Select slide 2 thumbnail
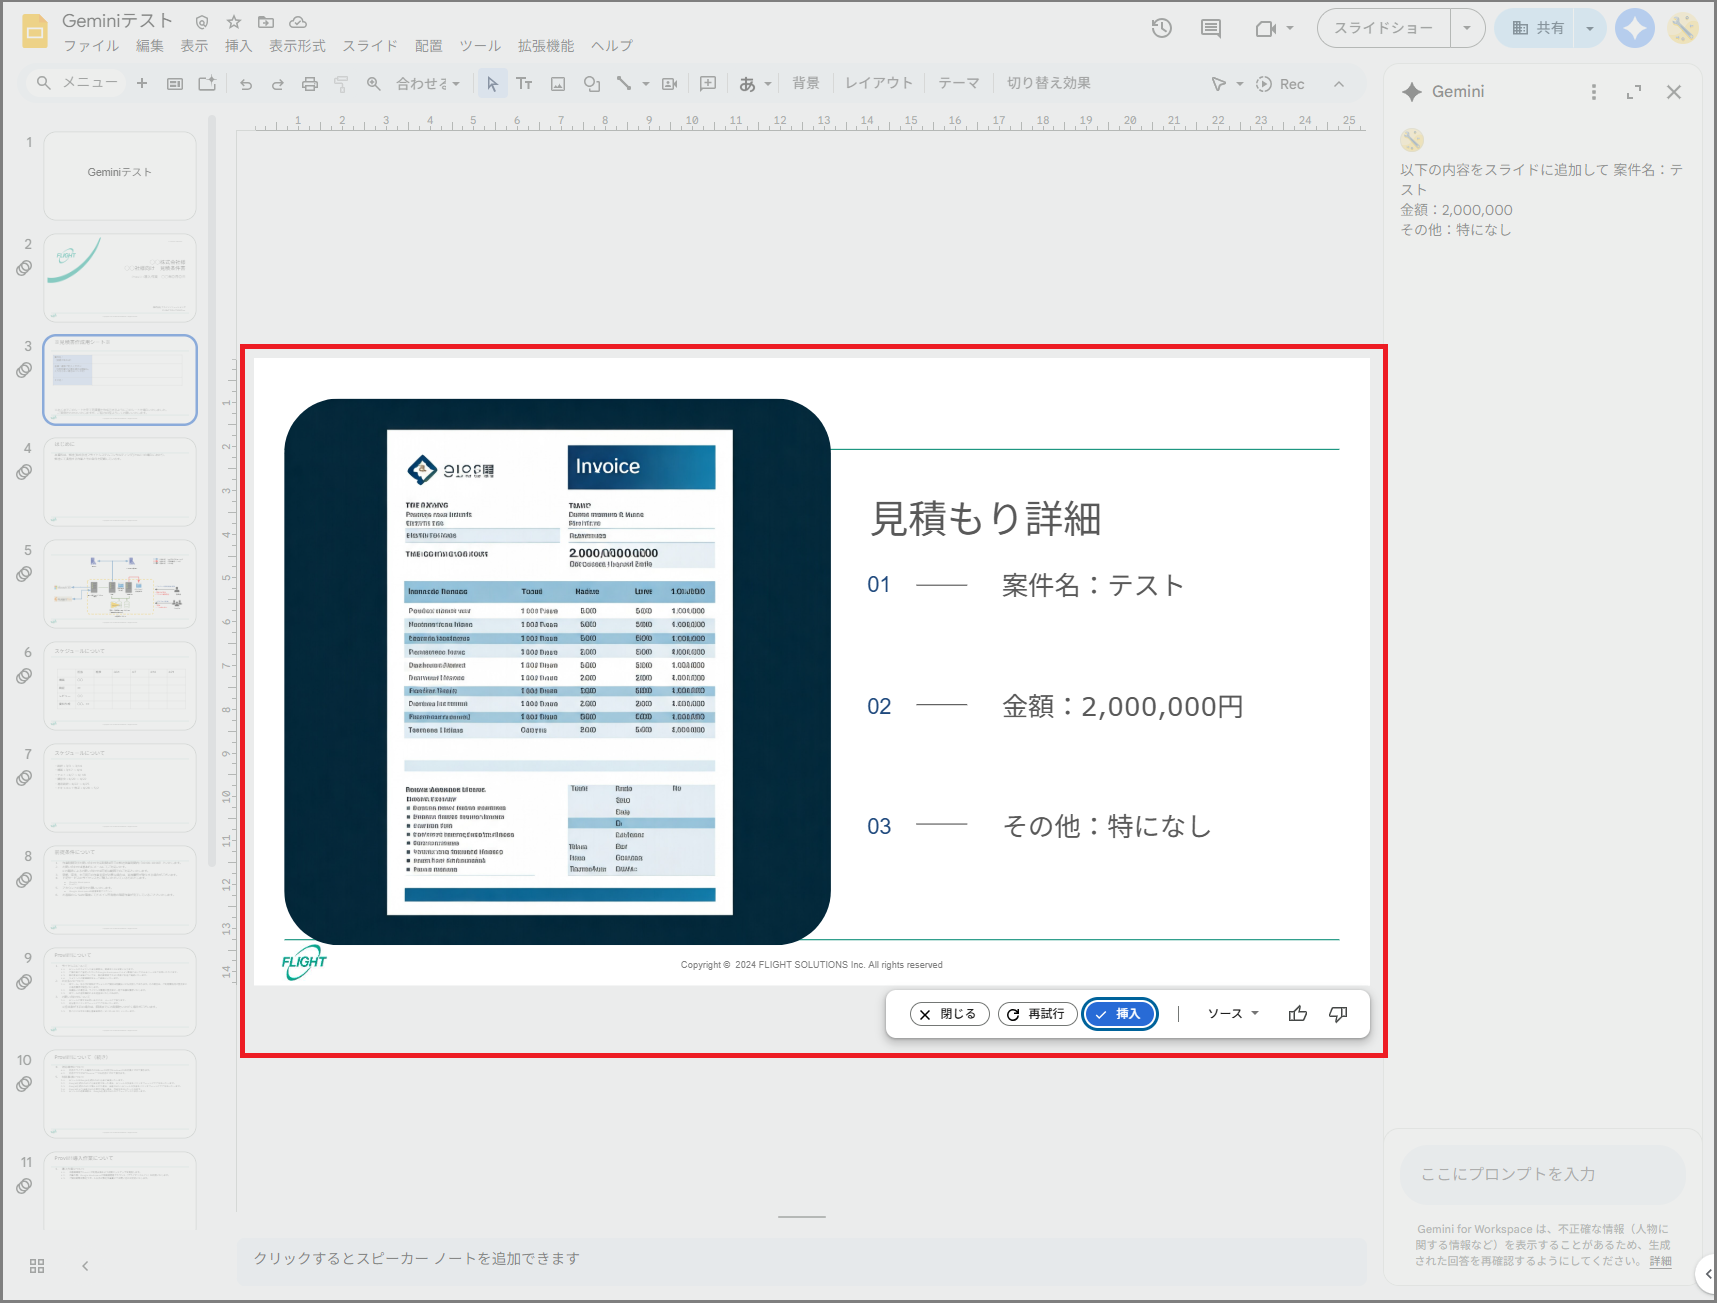 pos(120,278)
